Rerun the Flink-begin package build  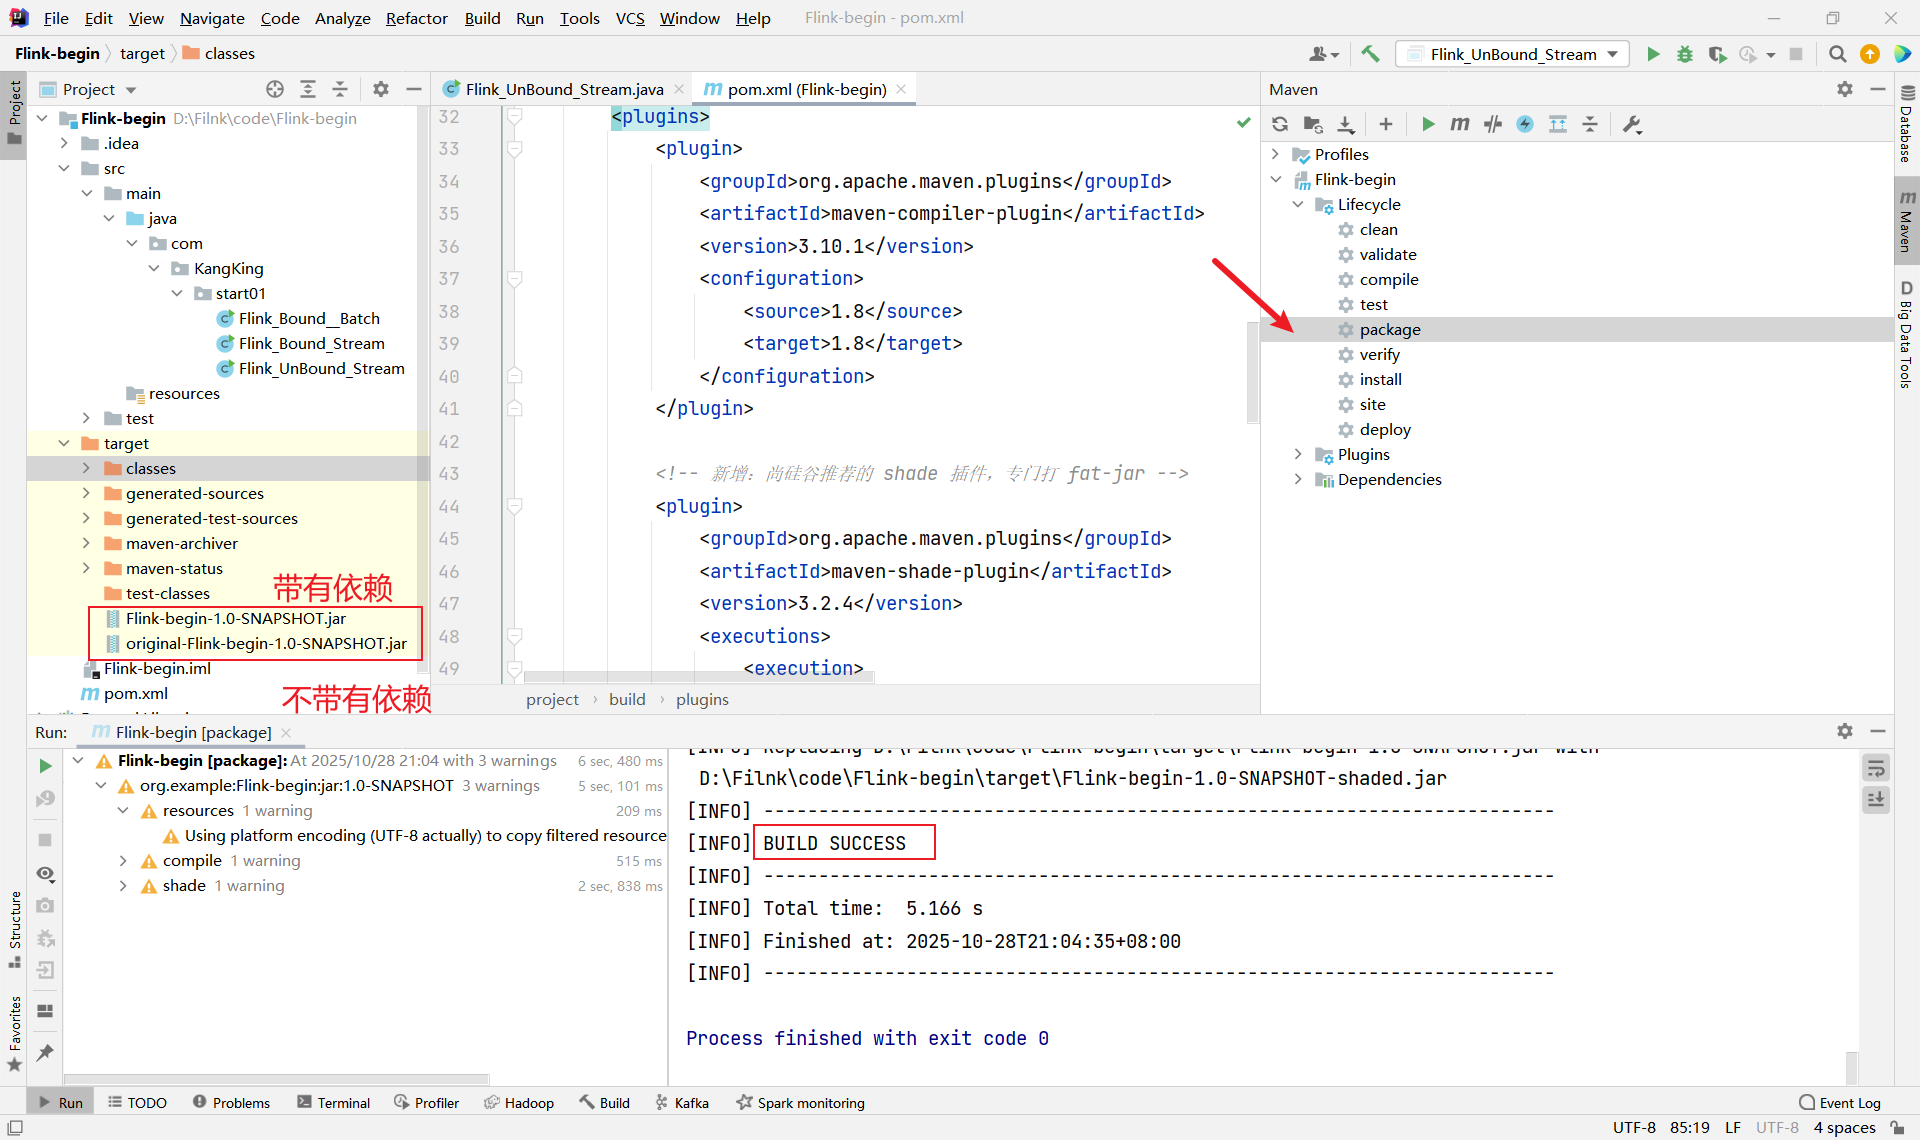tap(45, 765)
